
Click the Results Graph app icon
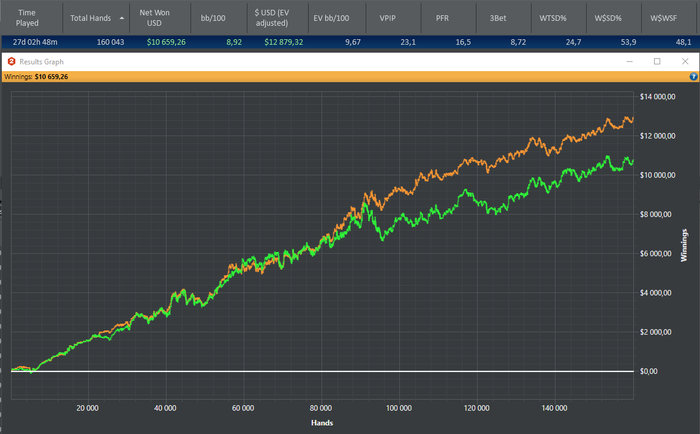tap(12, 62)
